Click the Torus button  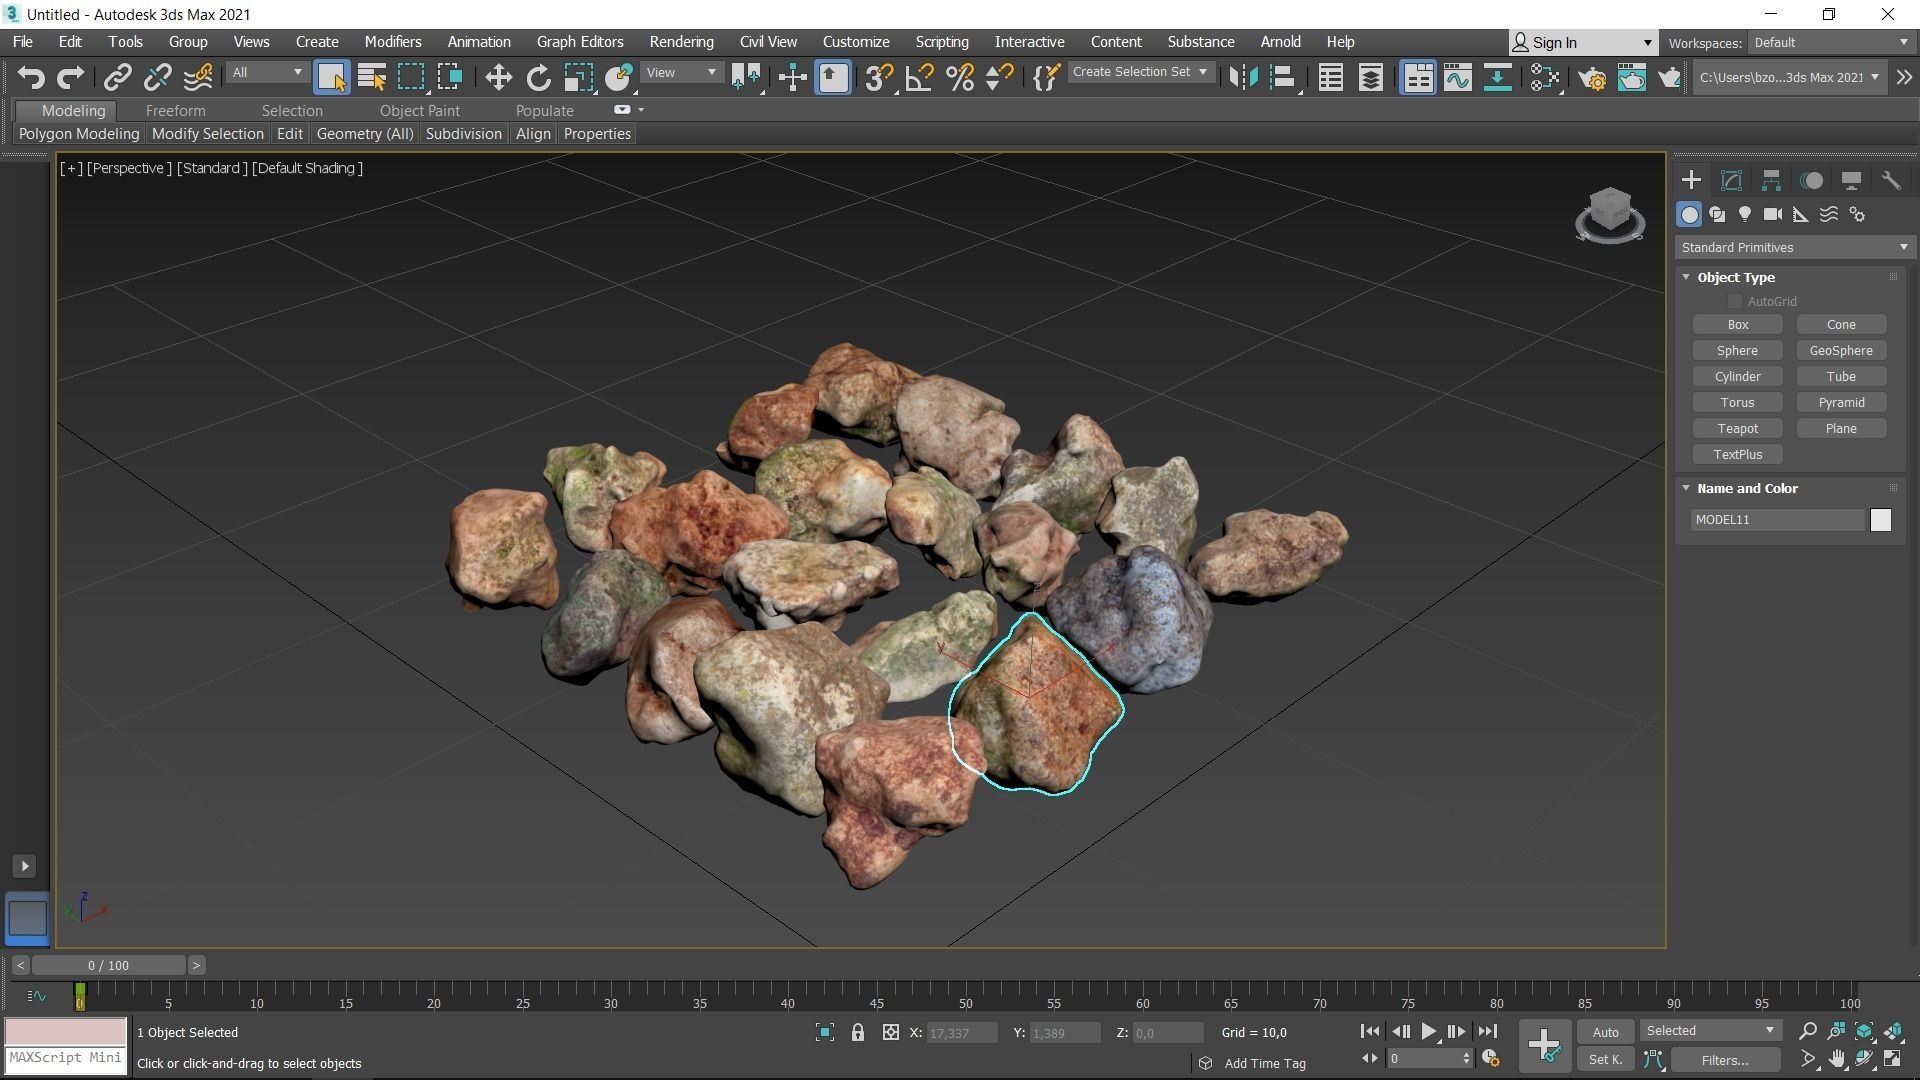coord(1737,402)
